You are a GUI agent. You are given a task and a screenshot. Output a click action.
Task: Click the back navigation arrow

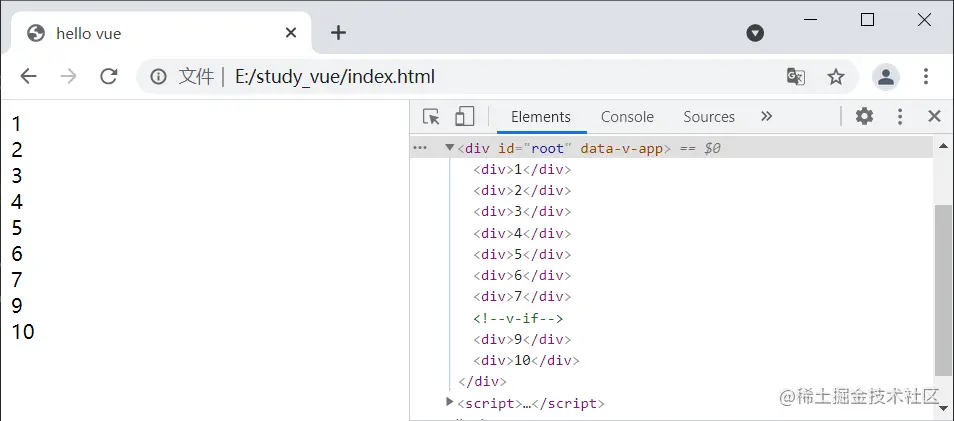[x=28, y=76]
